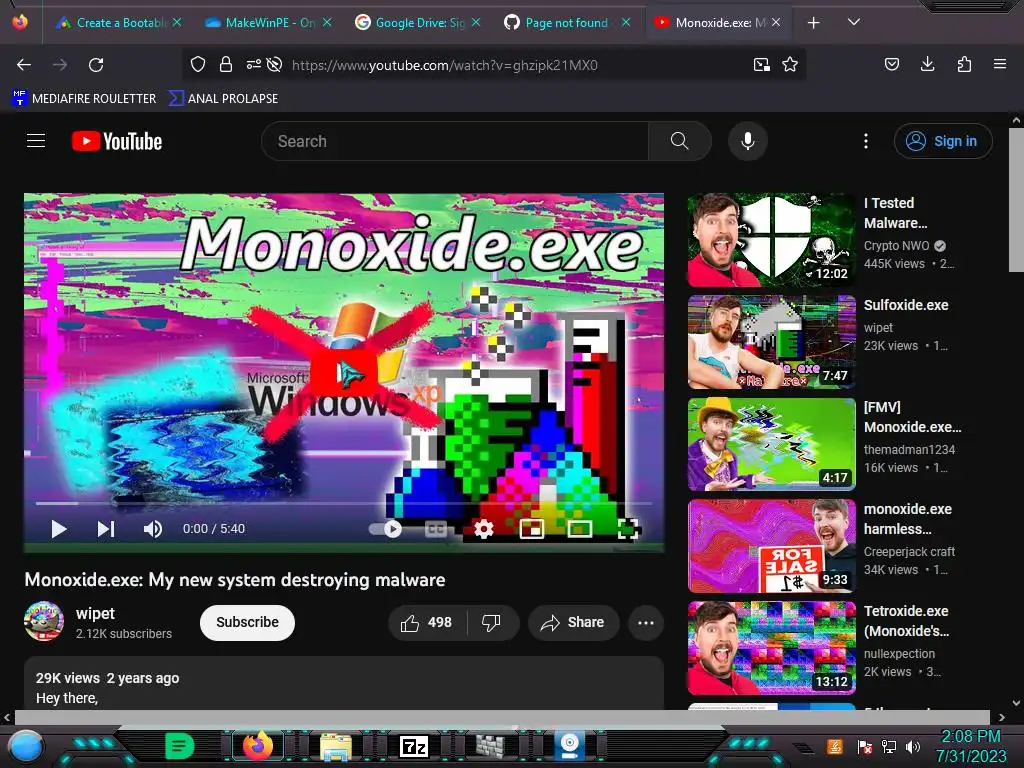Open YouTube guide sidebar menu
Screen dimensions: 1024x768
36,140
